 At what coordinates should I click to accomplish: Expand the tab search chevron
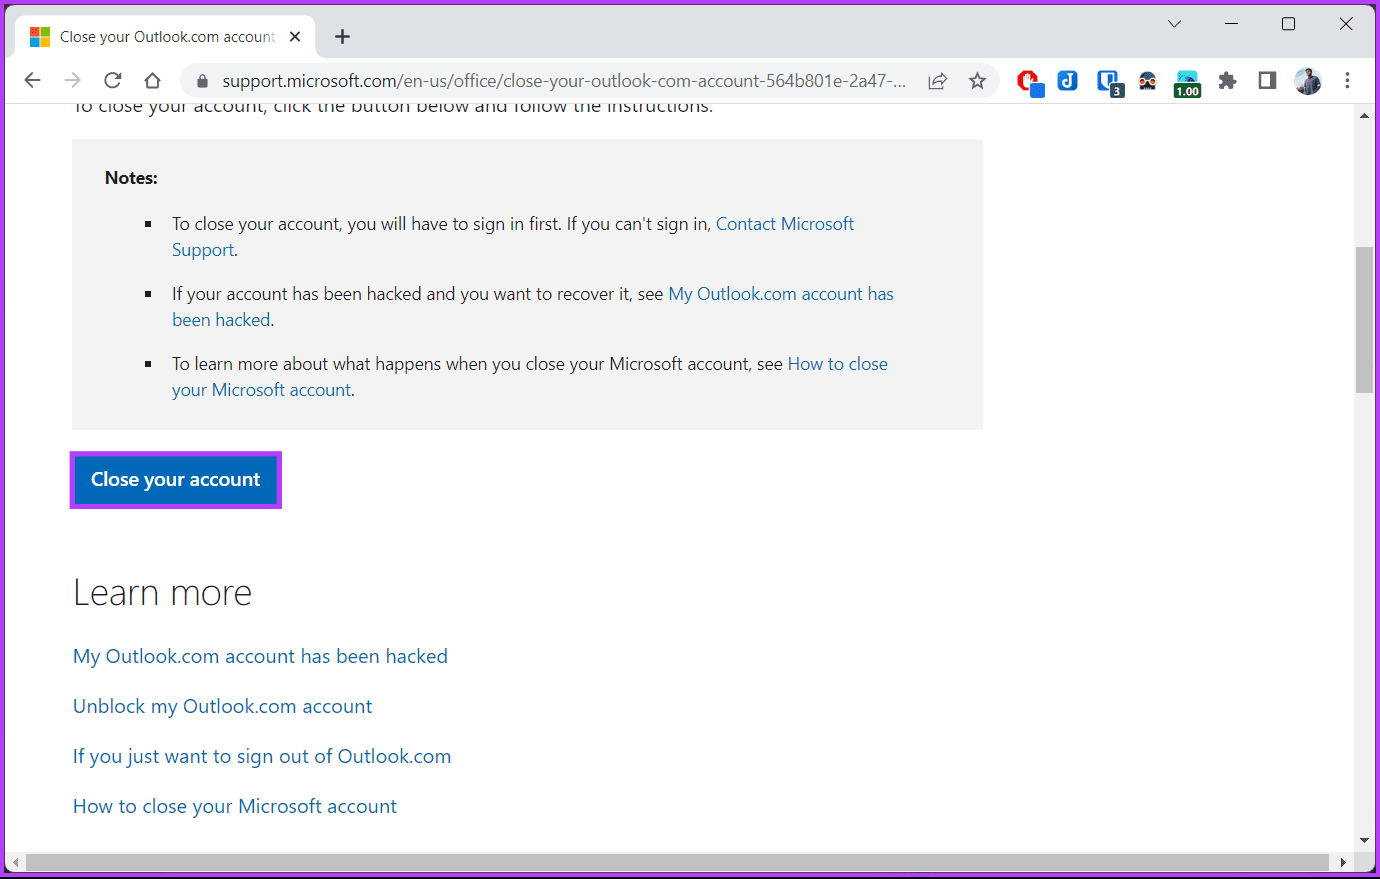click(1174, 24)
